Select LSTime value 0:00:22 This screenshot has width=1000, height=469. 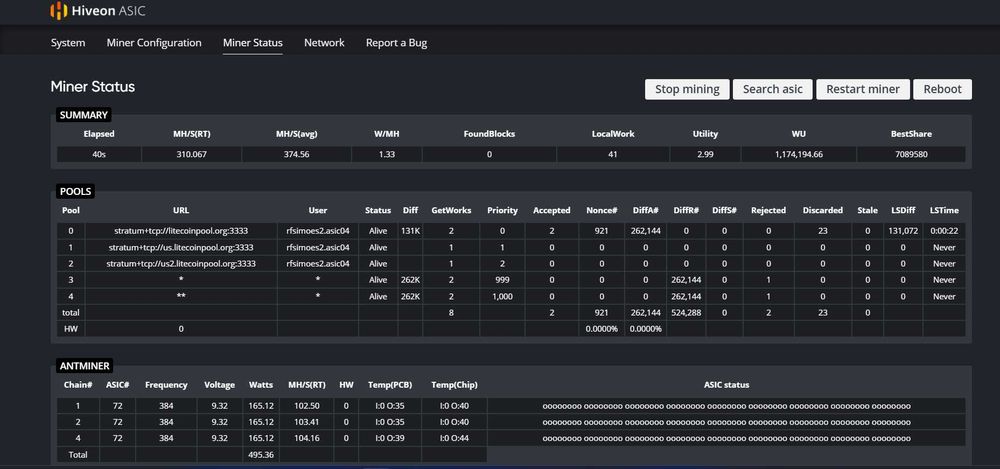point(944,231)
